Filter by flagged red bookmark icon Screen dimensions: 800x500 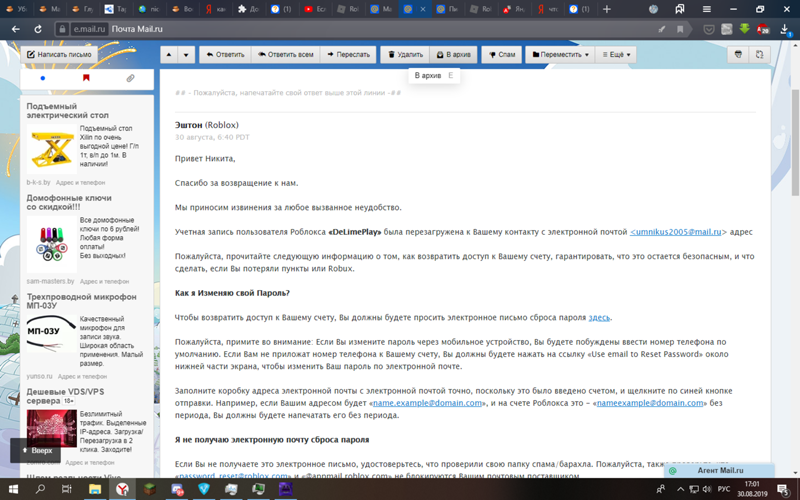[86, 78]
